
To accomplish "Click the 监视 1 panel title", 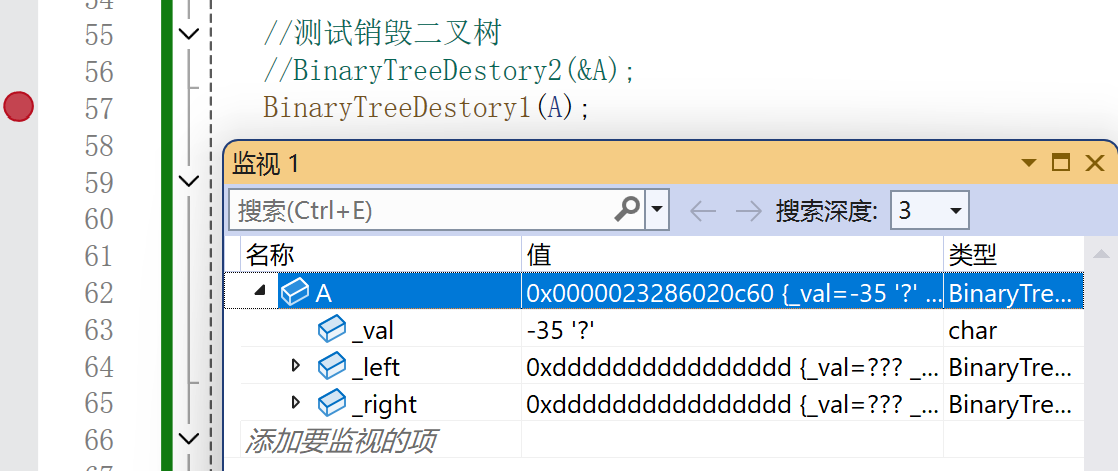I will point(266,164).
